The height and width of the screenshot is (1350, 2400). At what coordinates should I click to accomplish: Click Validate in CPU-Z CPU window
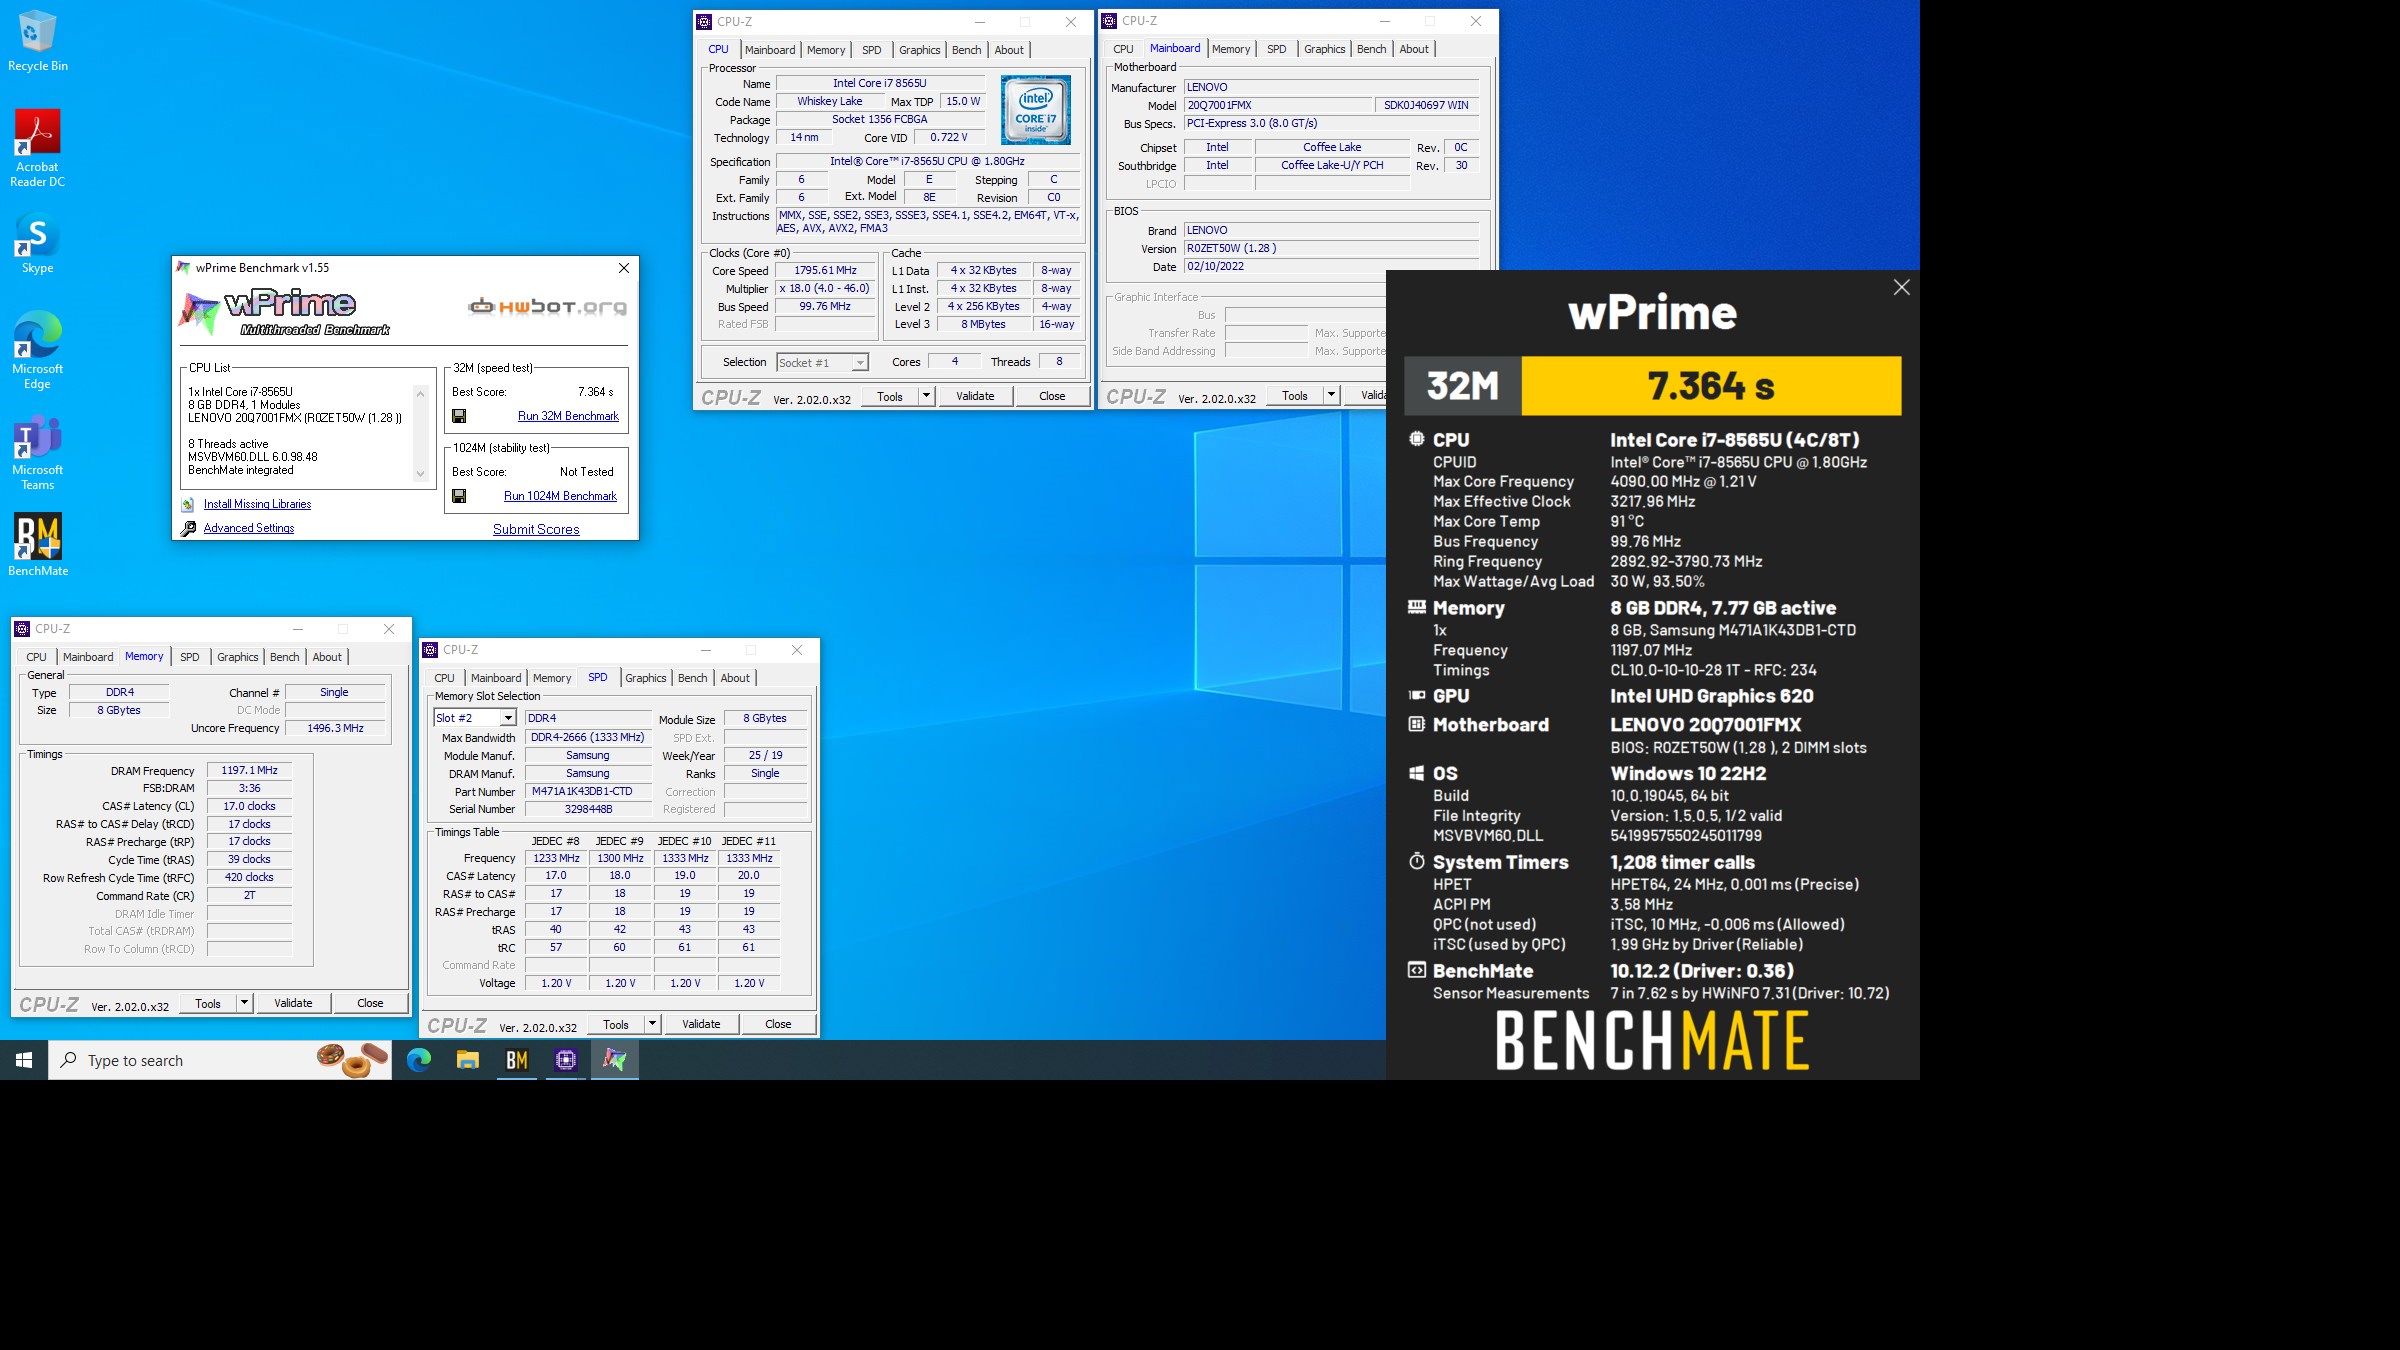point(975,396)
